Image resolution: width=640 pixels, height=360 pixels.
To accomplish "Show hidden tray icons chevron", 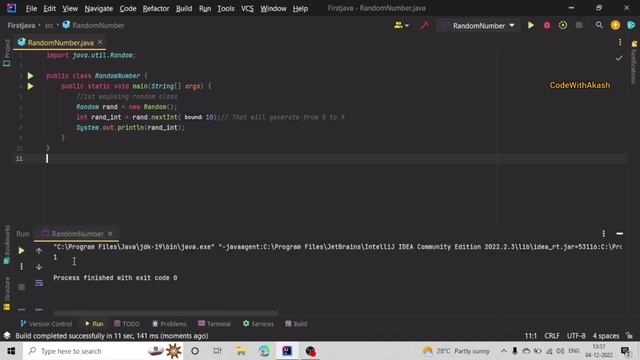I will coord(504,351).
